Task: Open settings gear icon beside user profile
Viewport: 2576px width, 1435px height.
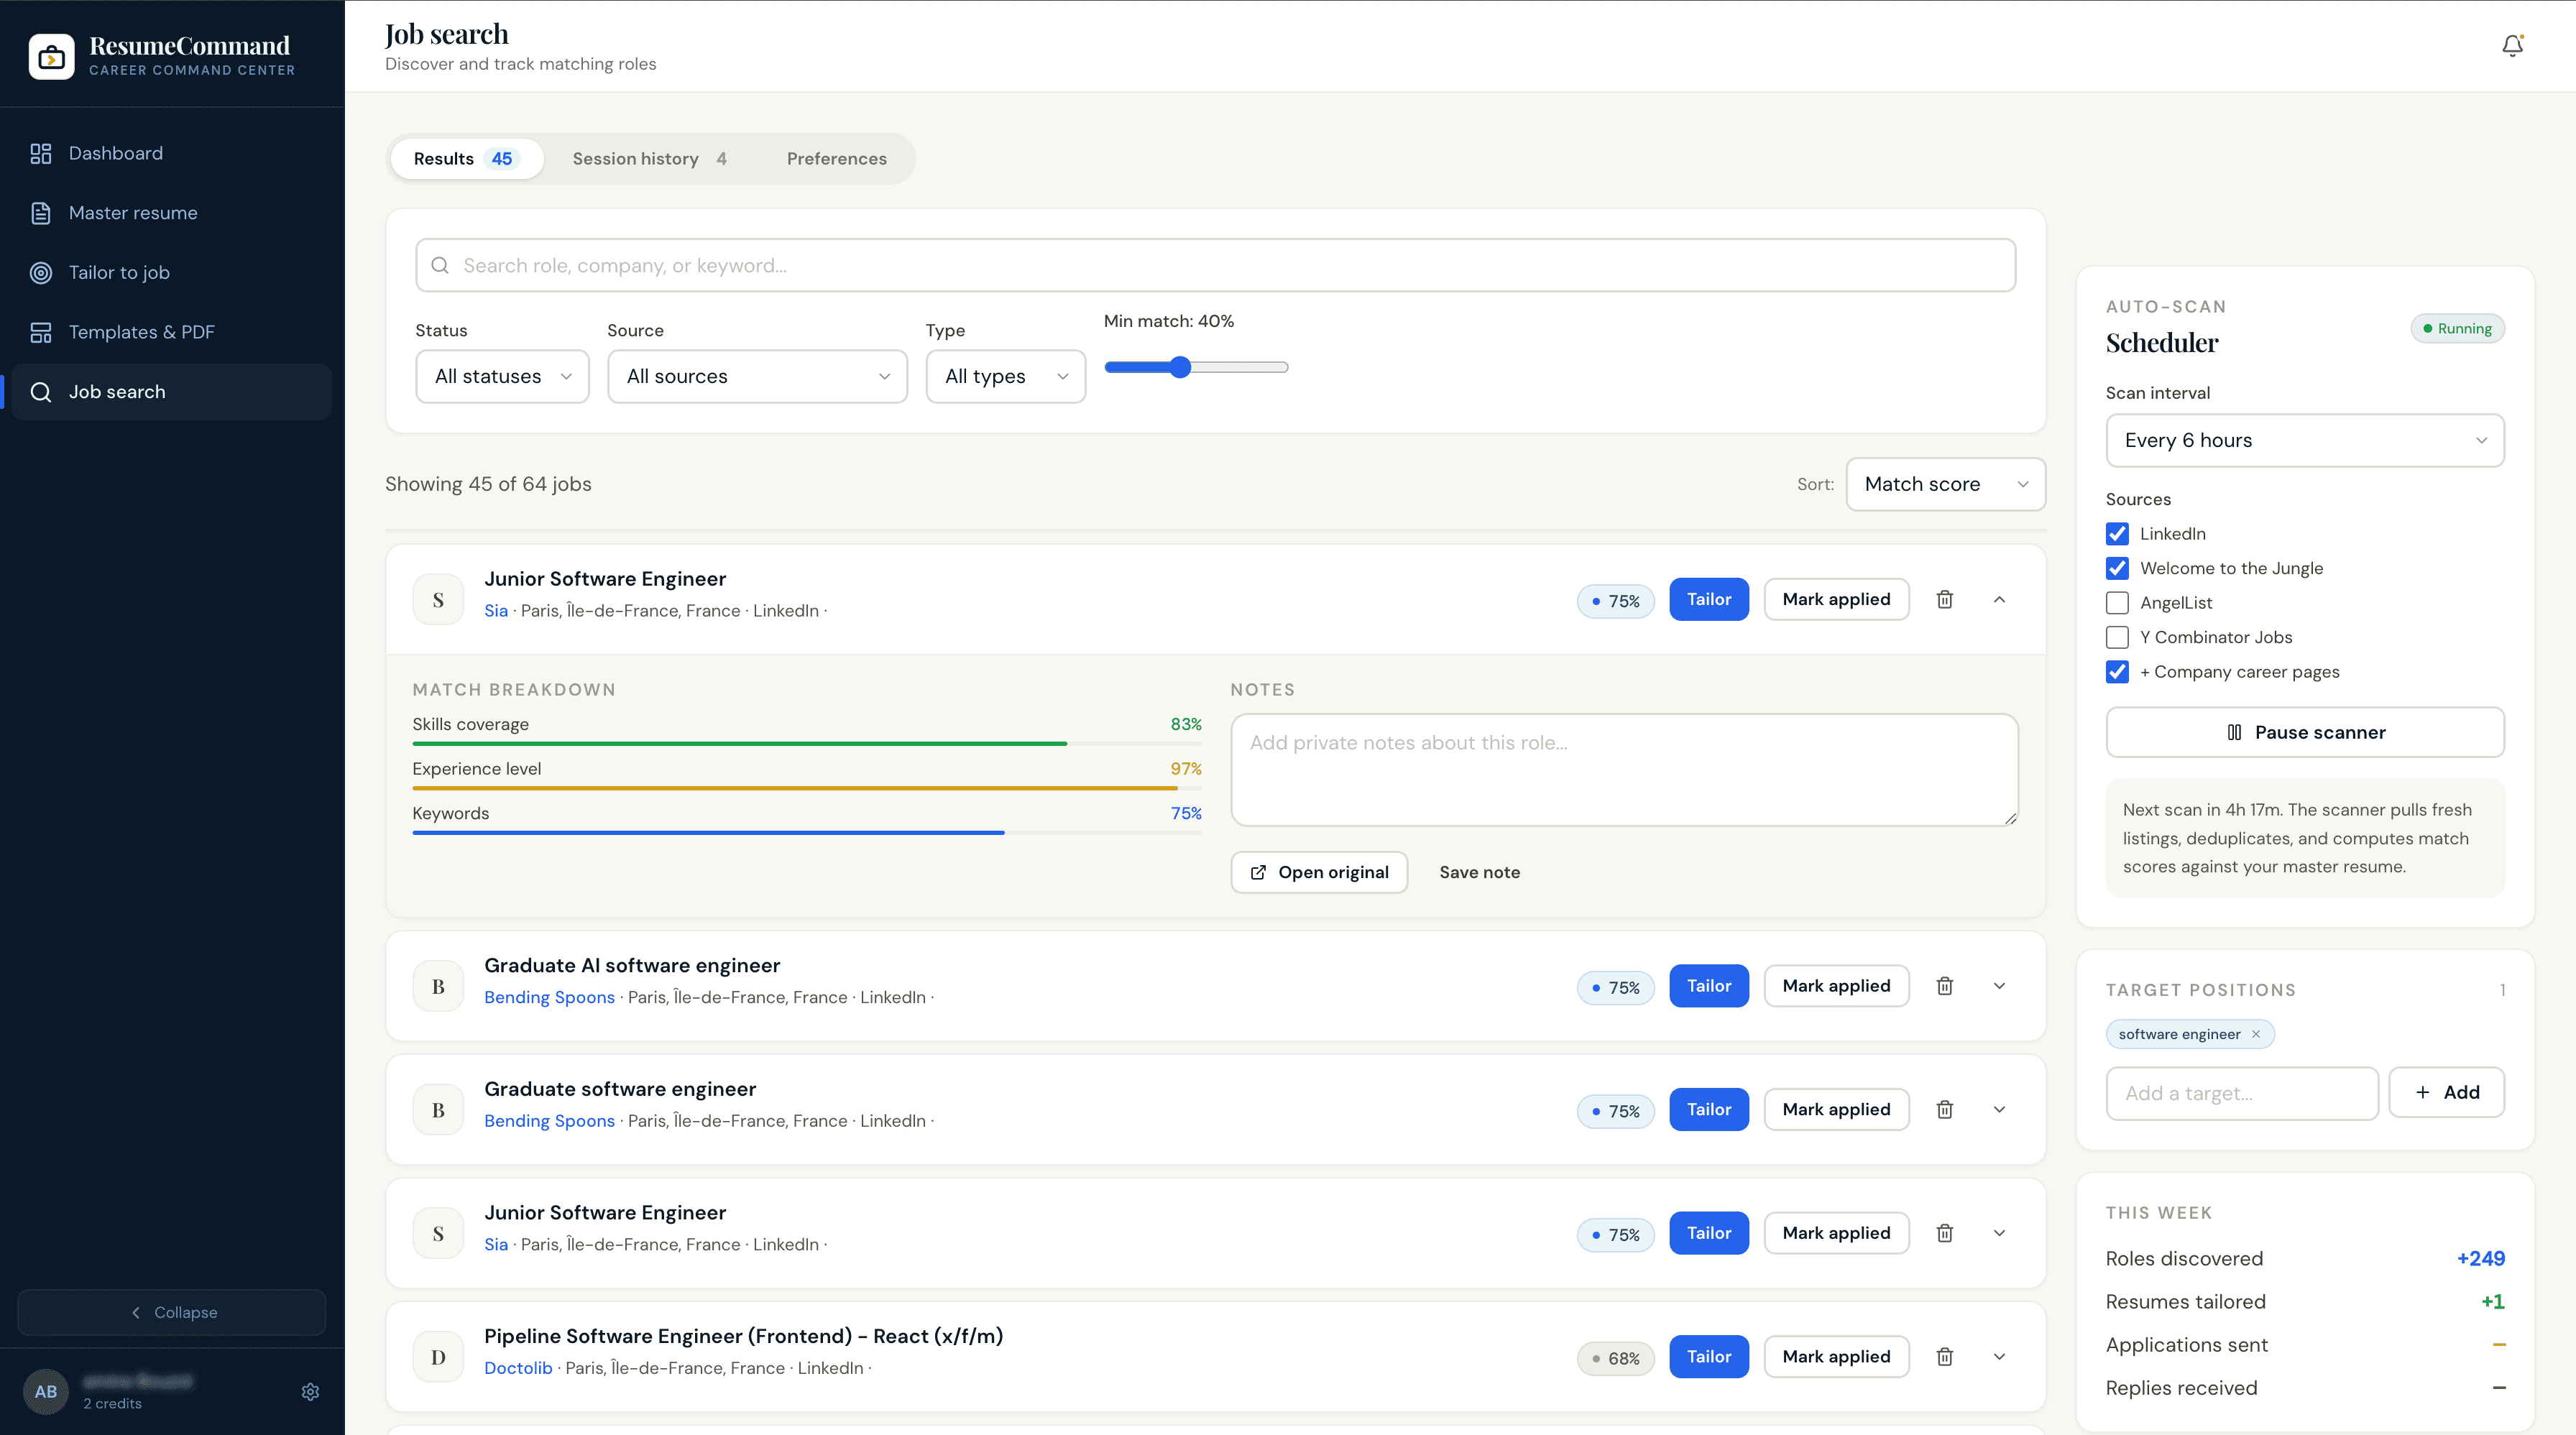Action: click(310, 1391)
